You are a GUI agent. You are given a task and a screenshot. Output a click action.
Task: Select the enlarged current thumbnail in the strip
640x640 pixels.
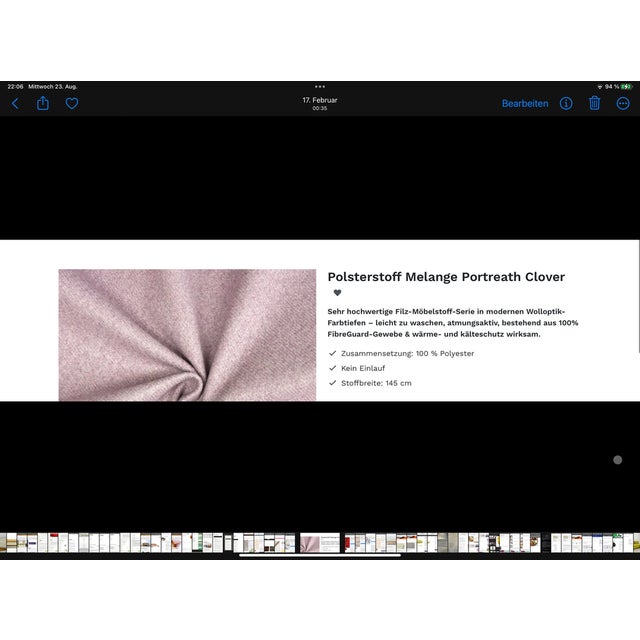tap(320, 543)
